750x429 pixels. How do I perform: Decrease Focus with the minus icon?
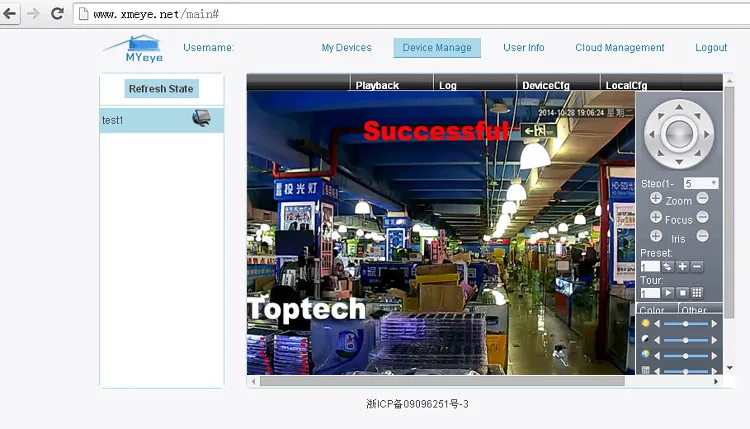tap(702, 217)
